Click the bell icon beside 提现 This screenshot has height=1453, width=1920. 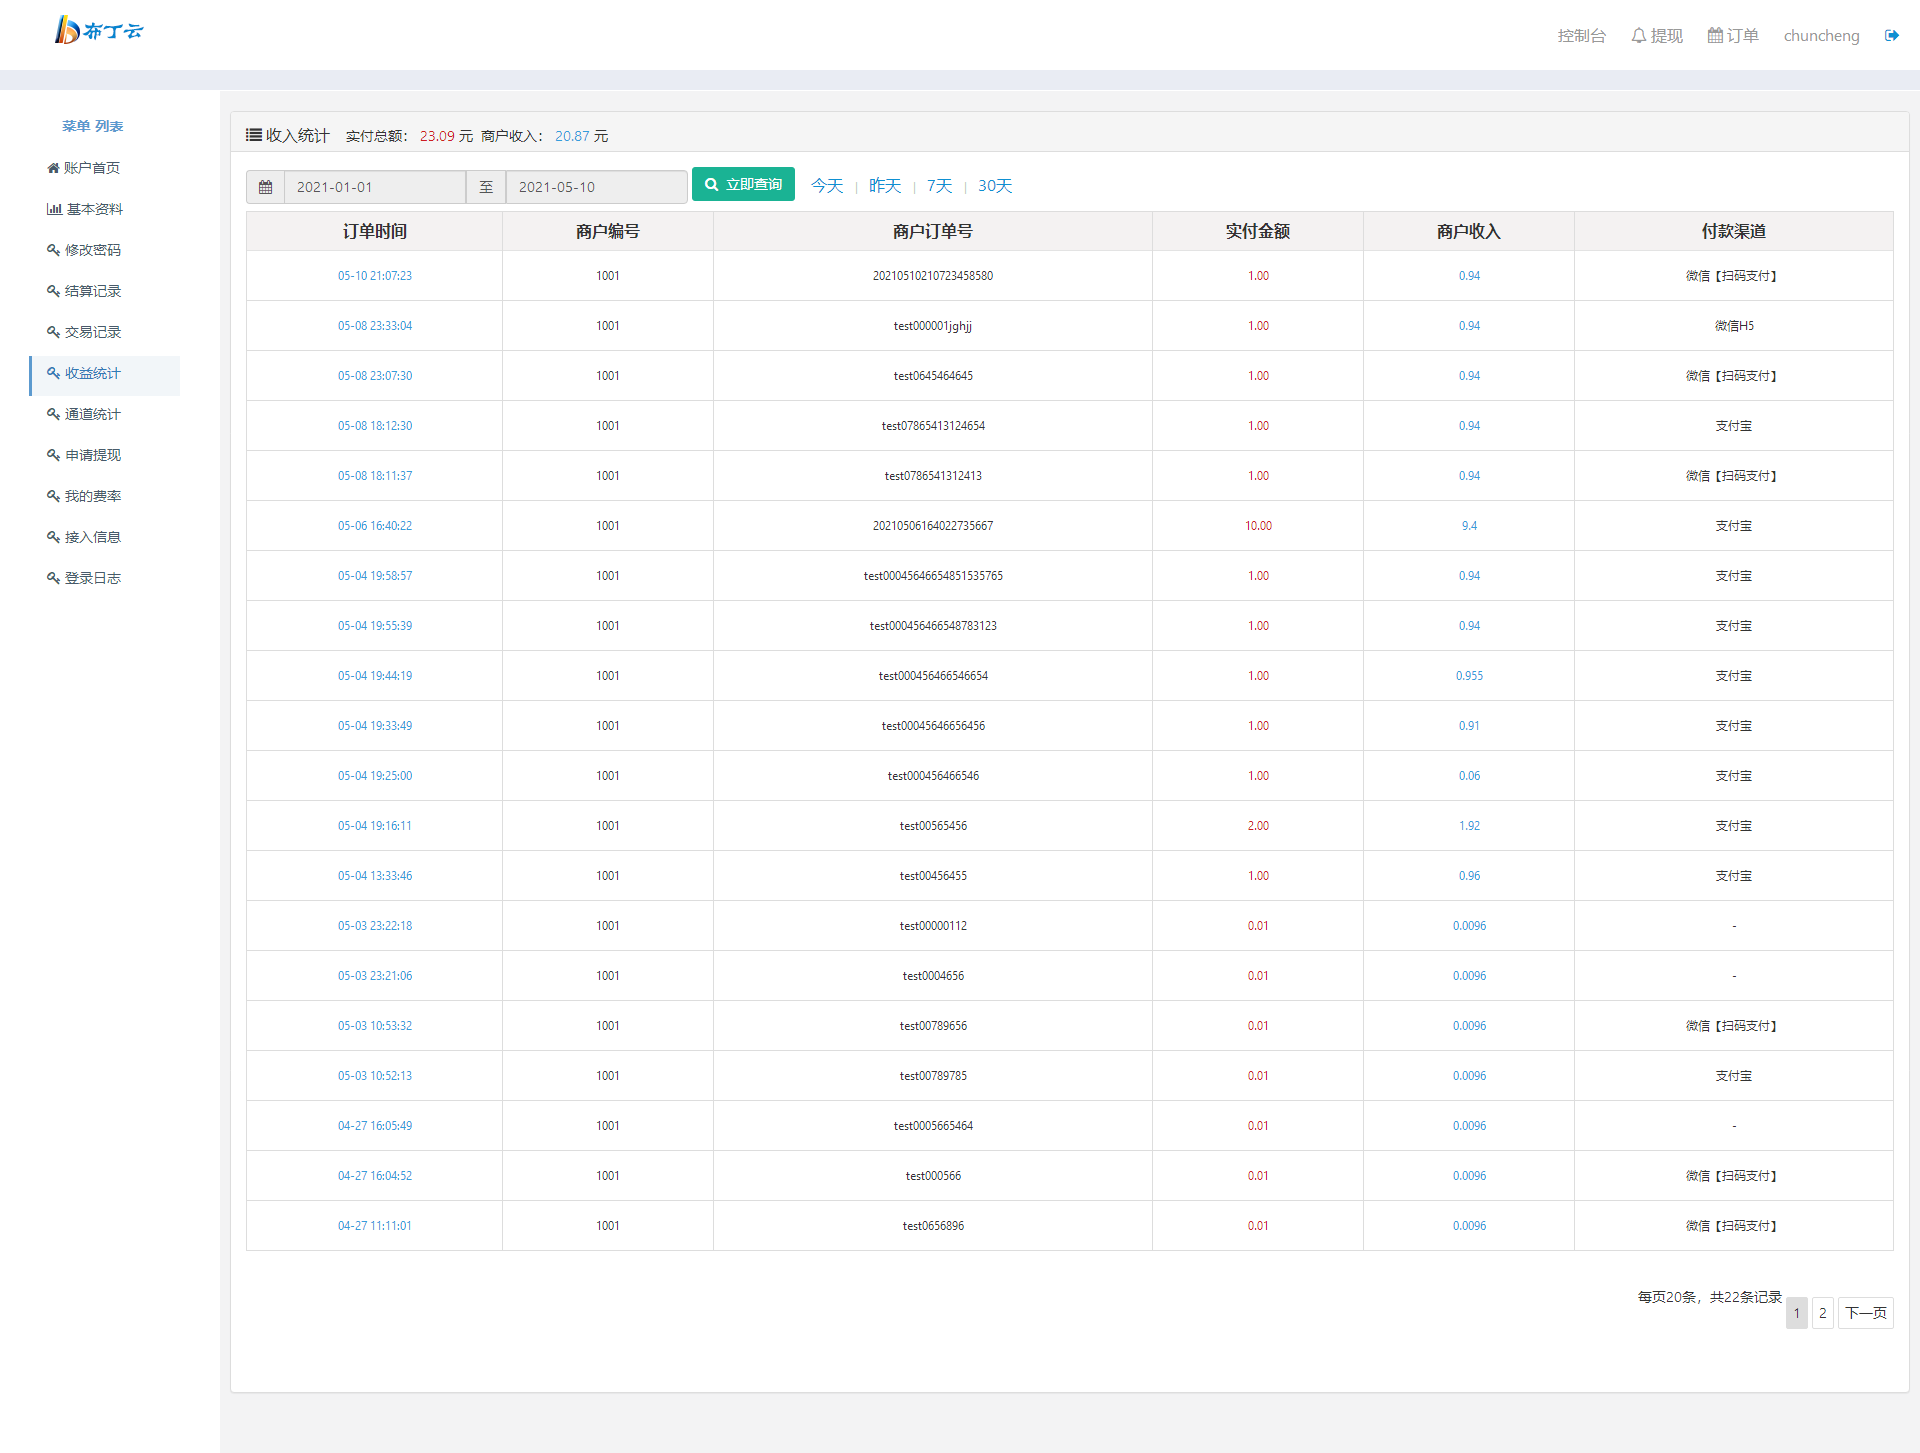point(1638,36)
